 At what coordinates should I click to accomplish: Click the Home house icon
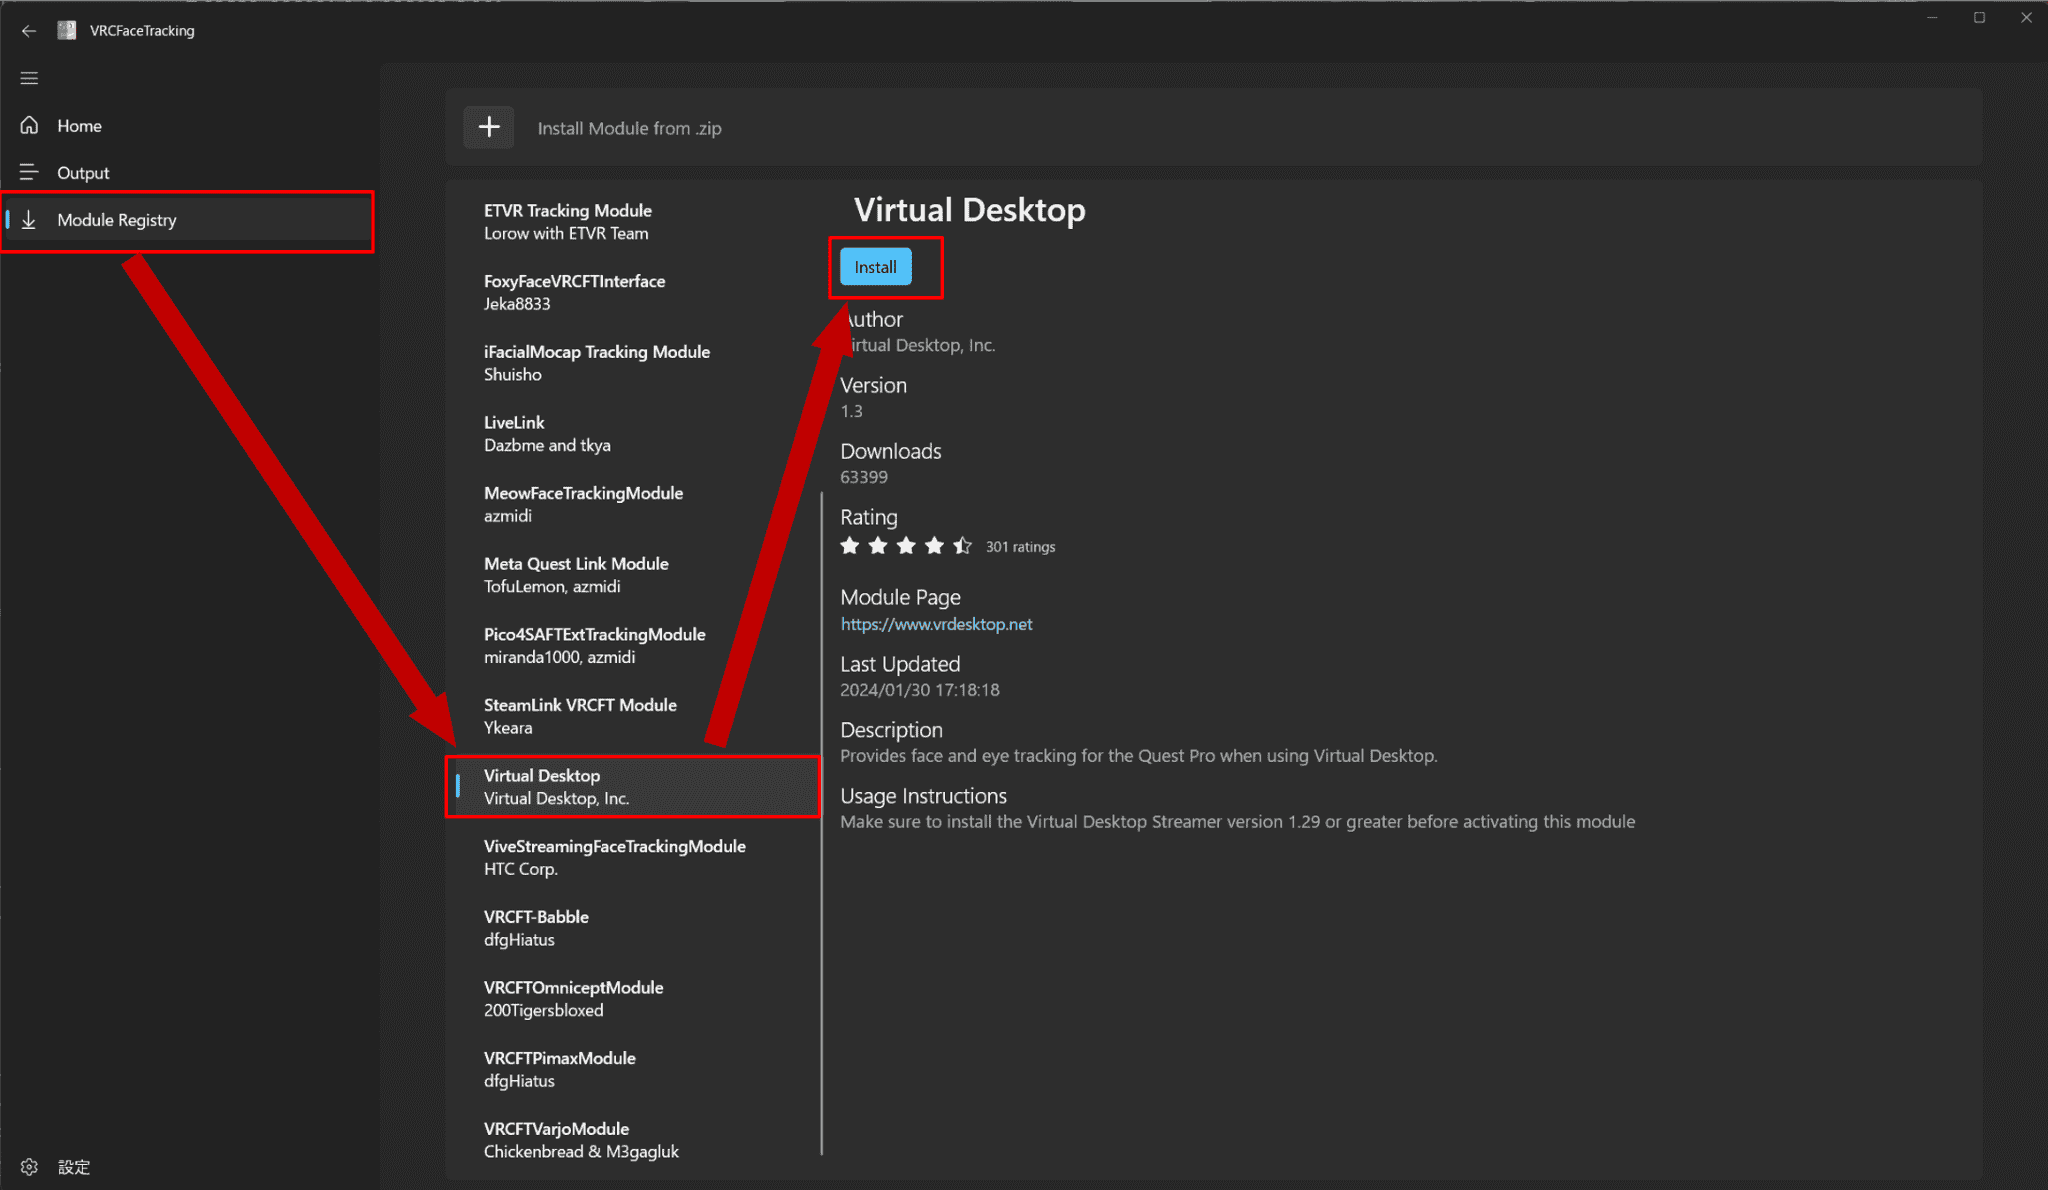[29, 125]
